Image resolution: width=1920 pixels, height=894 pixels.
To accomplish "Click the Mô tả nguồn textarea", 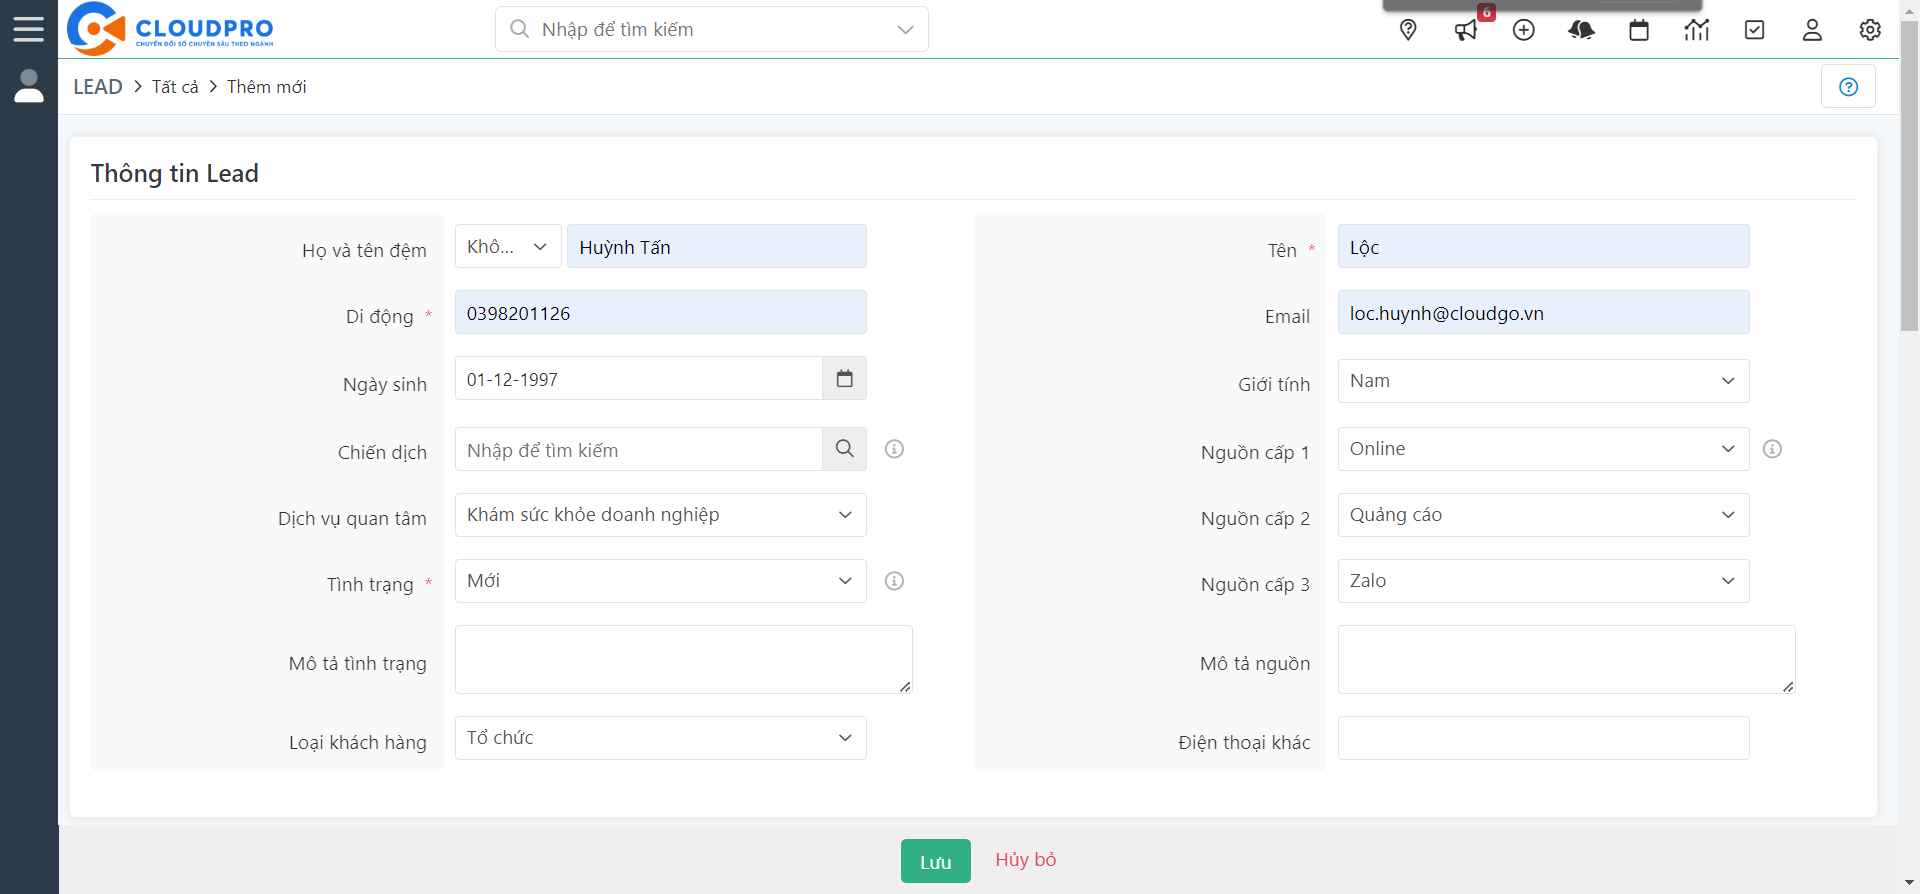I will 1567,659.
